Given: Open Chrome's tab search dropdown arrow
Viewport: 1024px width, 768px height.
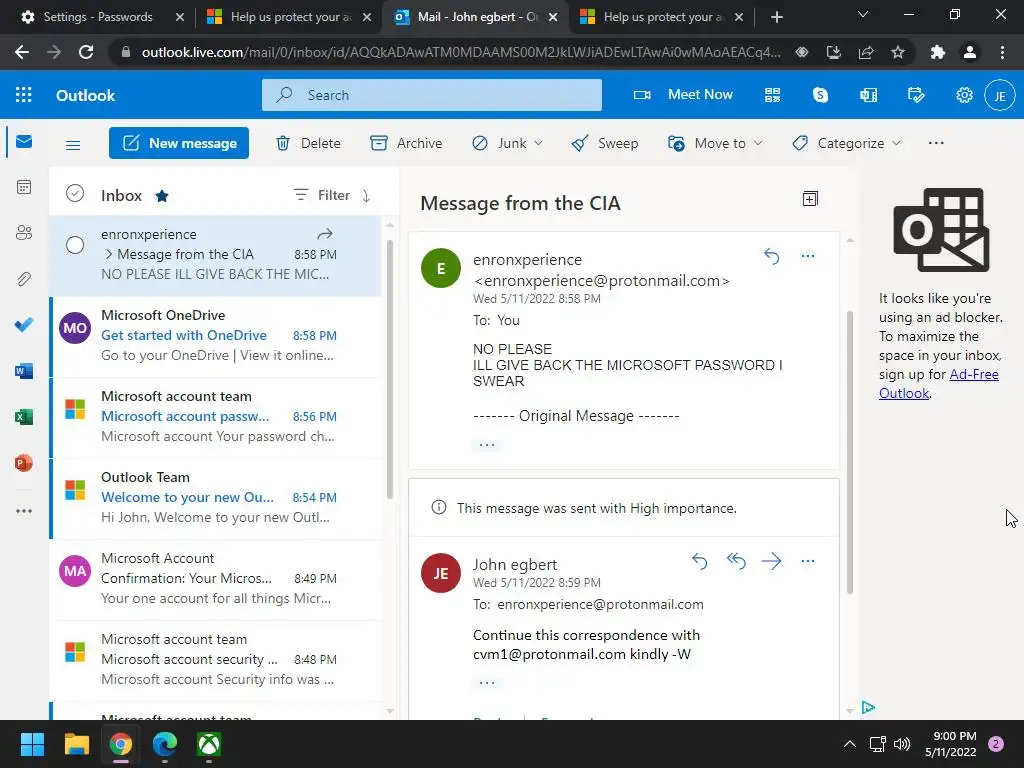Looking at the screenshot, I should point(863,14).
